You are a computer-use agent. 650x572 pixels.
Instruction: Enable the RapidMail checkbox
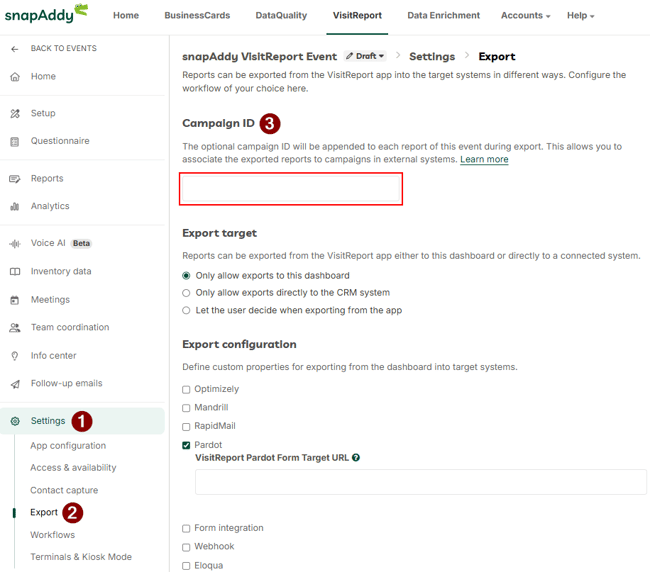click(x=186, y=427)
